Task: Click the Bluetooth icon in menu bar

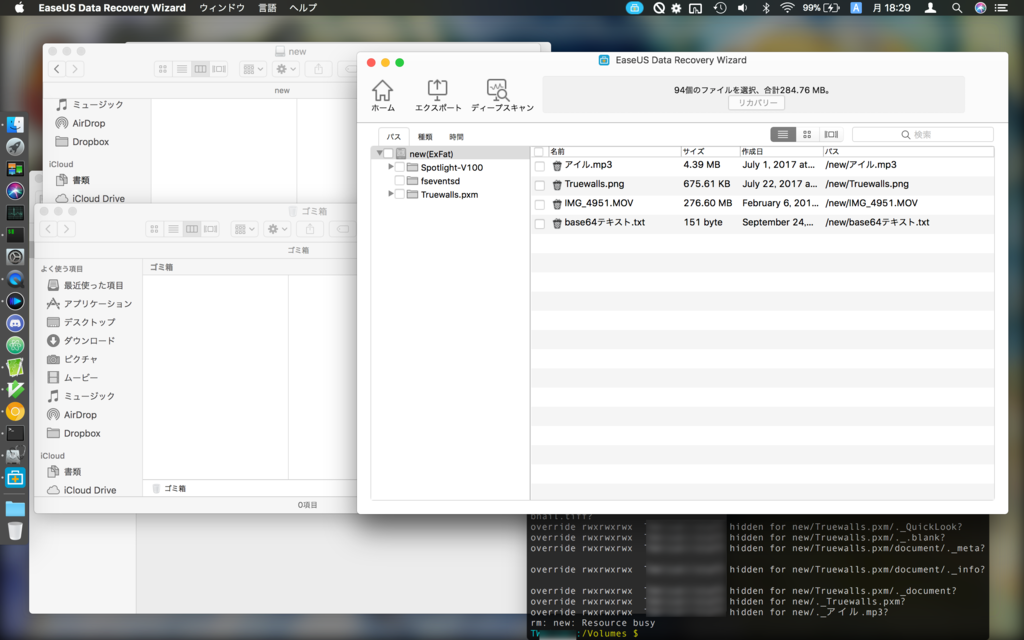Action: [x=766, y=8]
